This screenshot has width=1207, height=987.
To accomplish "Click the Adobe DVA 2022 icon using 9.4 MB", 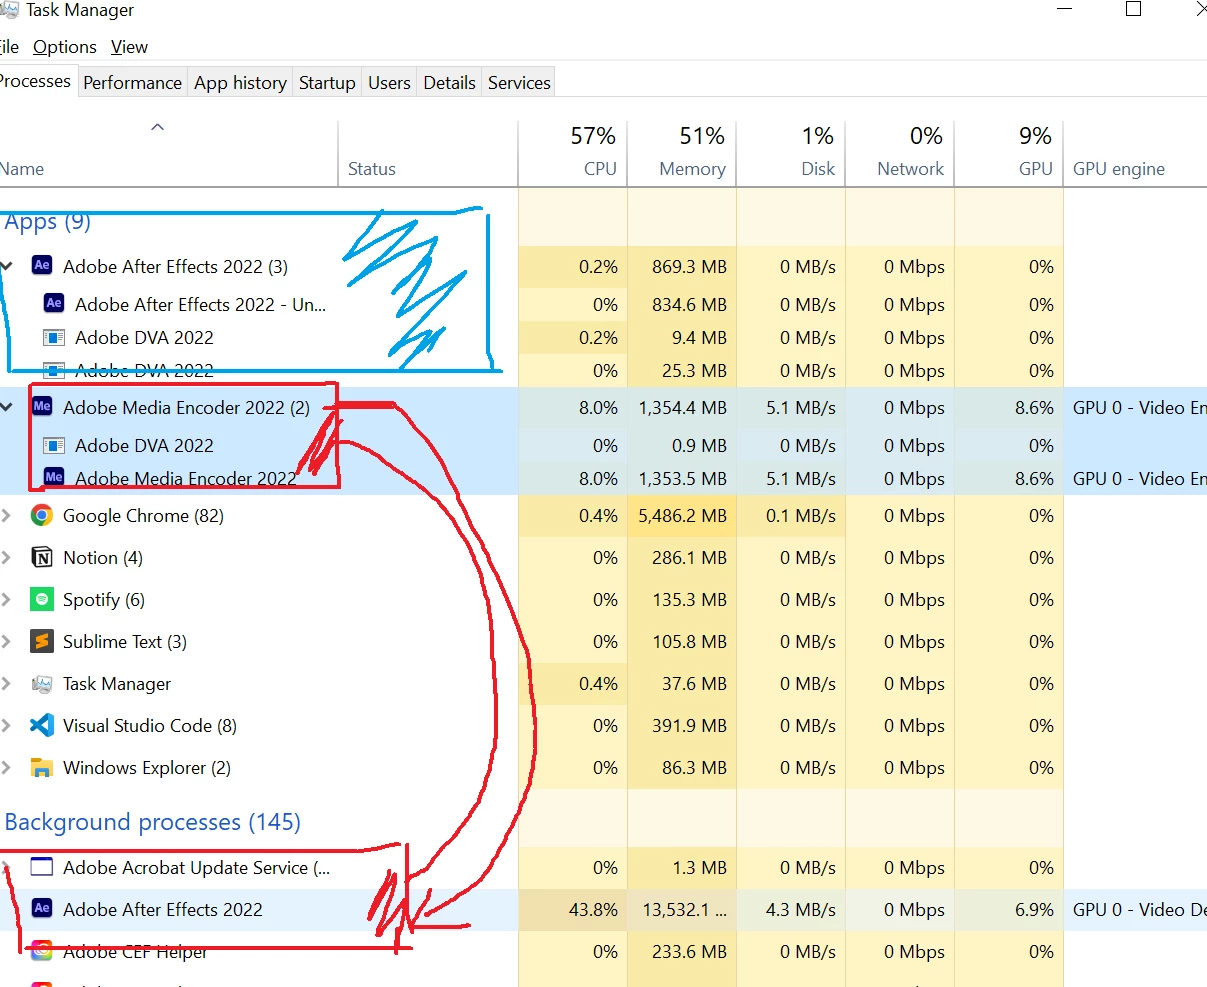I will tap(54, 337).
